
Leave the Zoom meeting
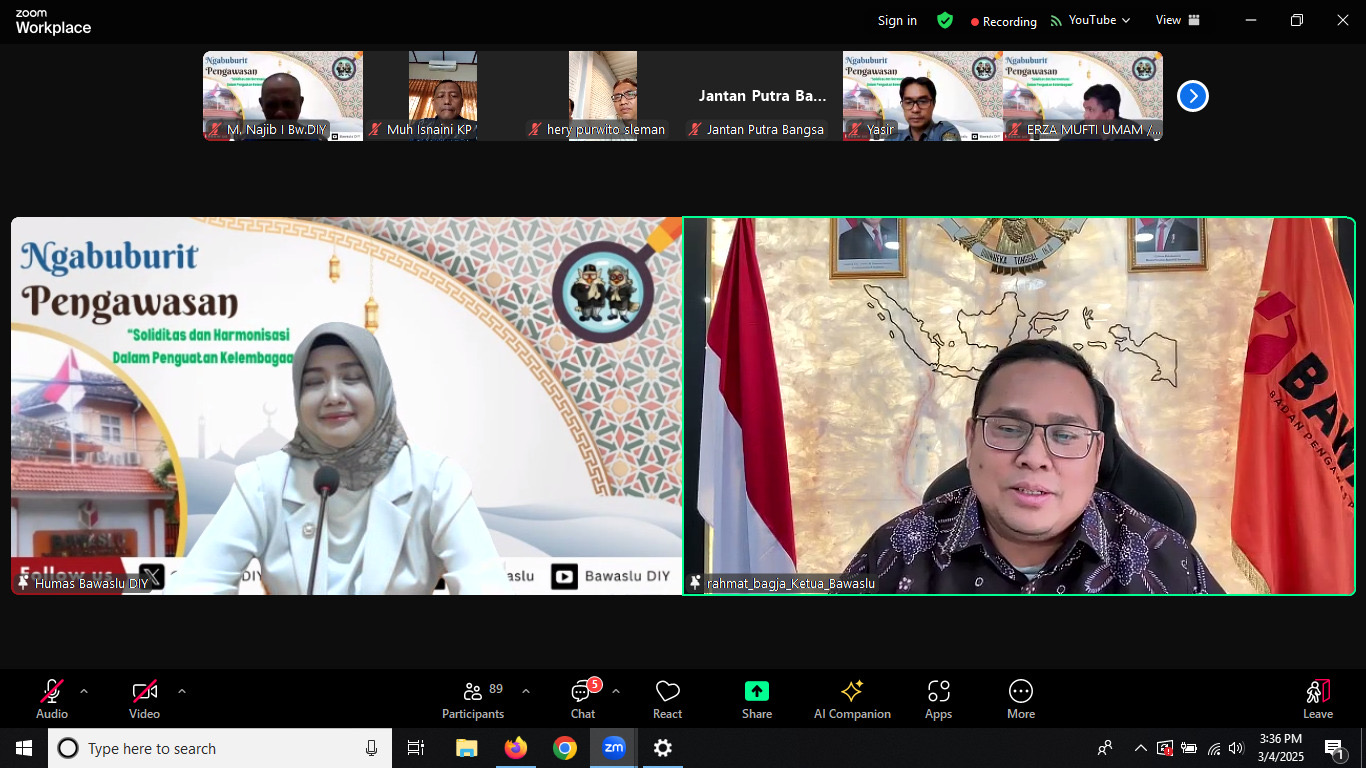tap(1317, 697)
